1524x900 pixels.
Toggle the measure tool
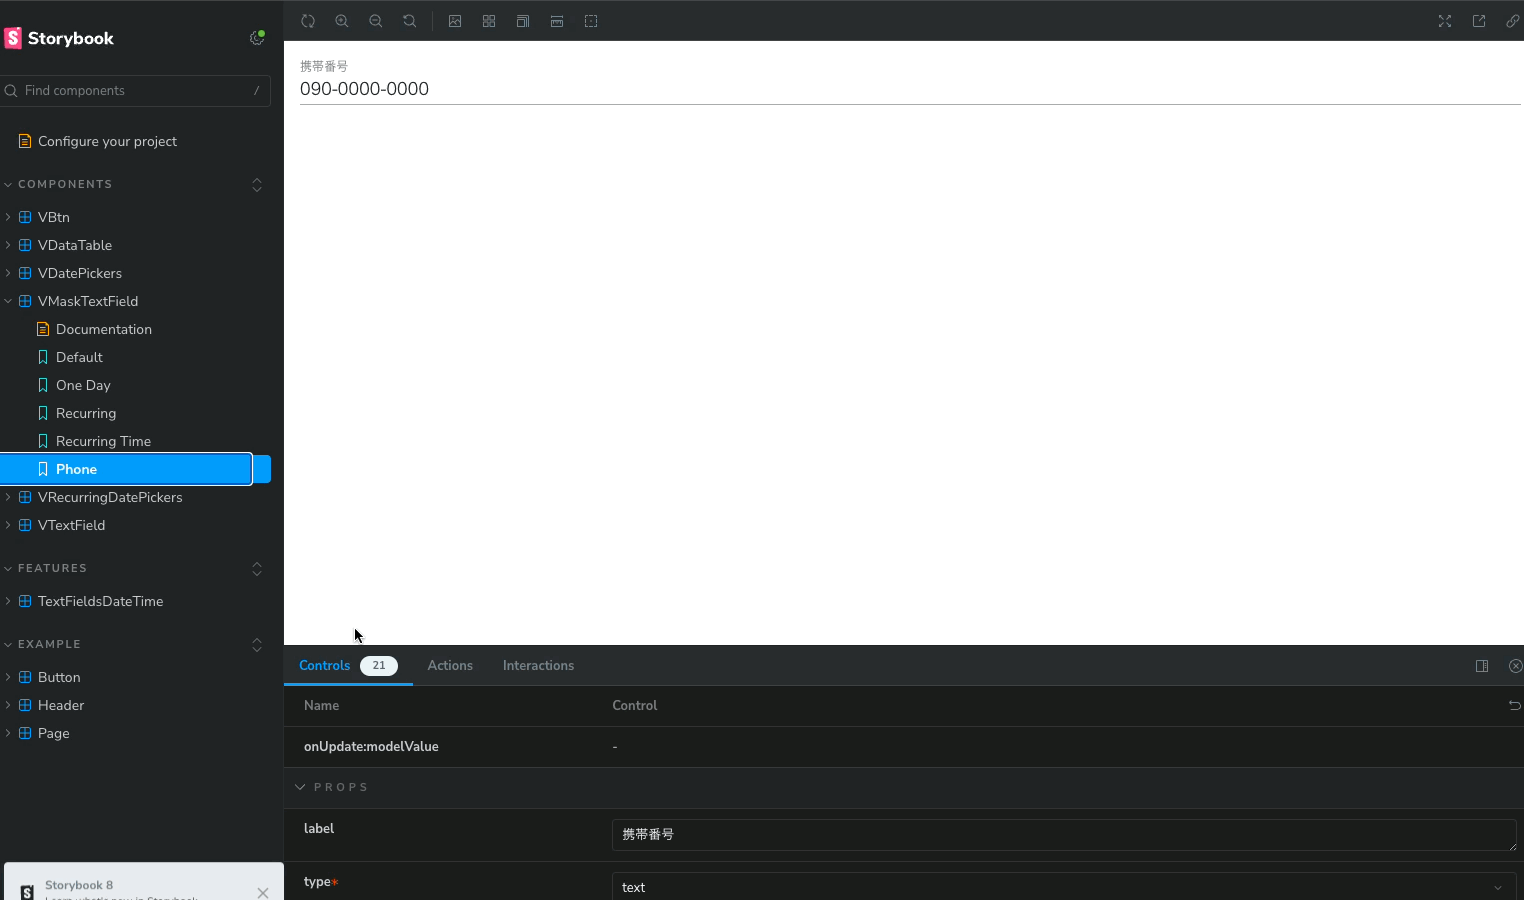pos(557,21)
